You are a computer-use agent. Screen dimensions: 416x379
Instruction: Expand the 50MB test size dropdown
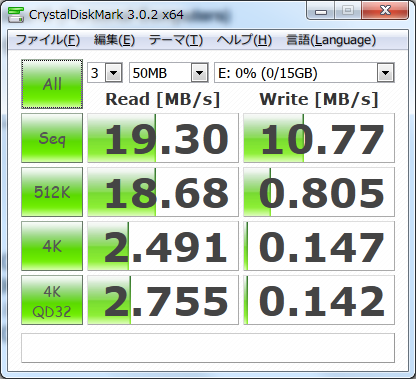click(200, 73)
